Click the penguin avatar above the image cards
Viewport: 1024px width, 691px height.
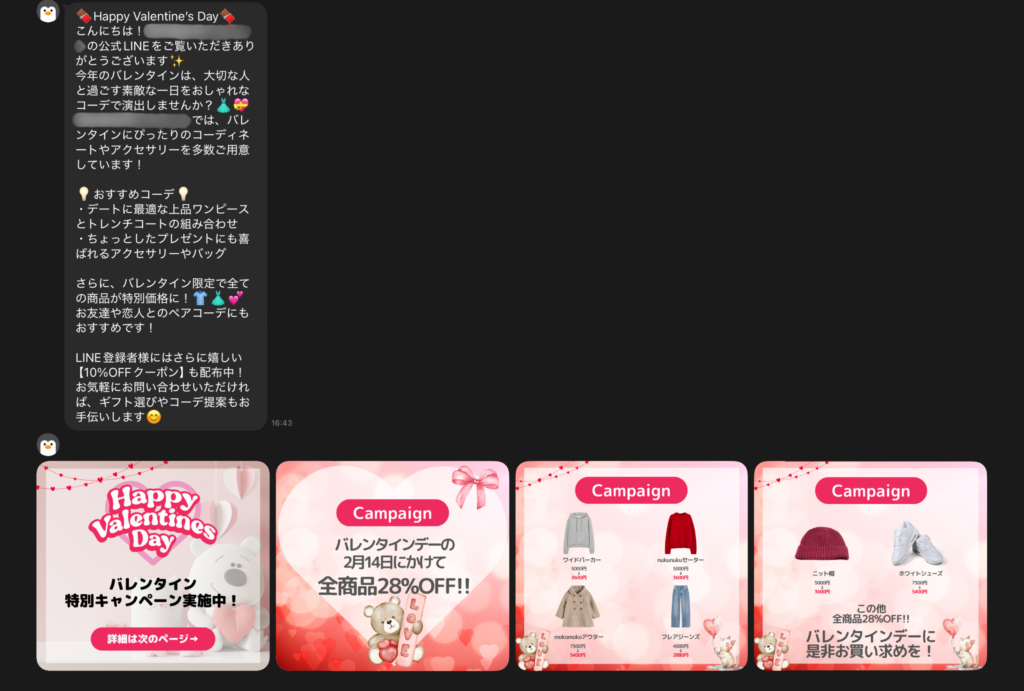tap(47, 445)
